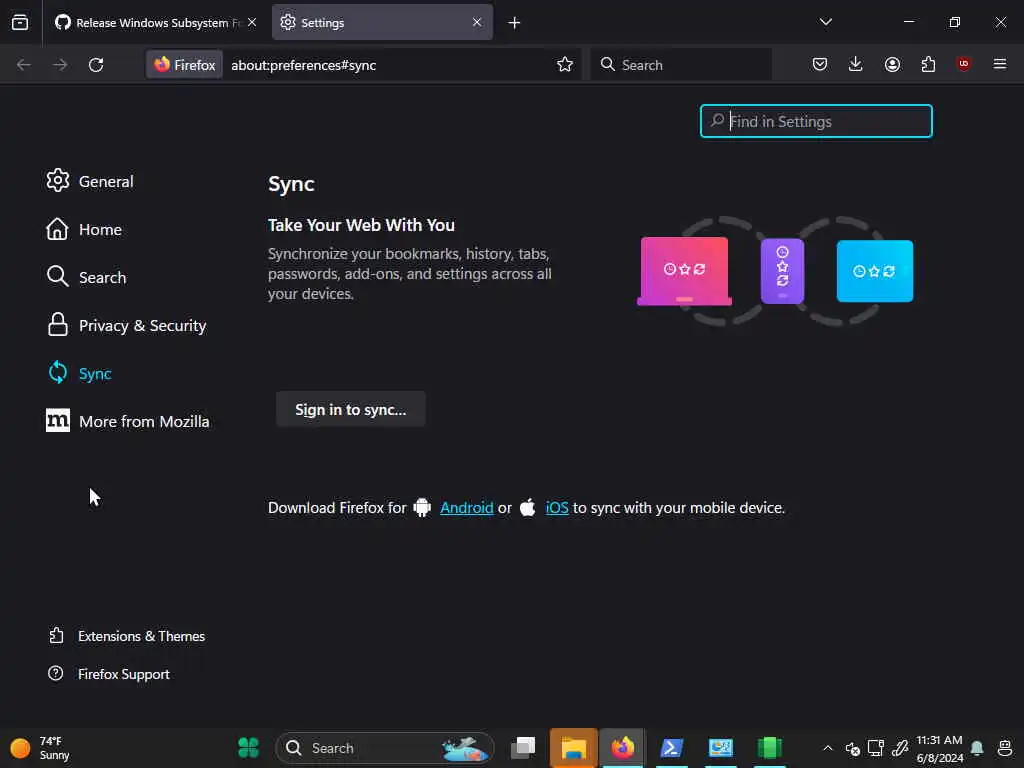Open the display/network tray icon
Screen dimensions: 1024x768
(876, 748)
